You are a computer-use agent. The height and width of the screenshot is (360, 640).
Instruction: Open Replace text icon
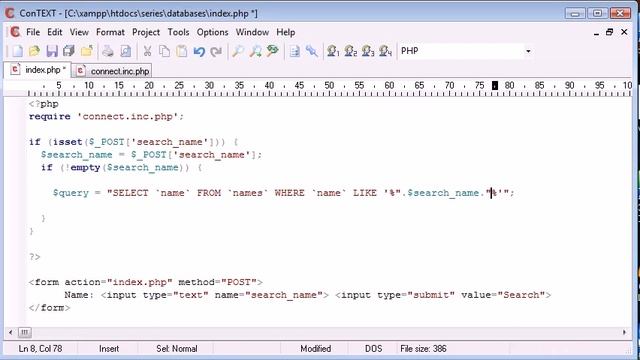(273, 51)
